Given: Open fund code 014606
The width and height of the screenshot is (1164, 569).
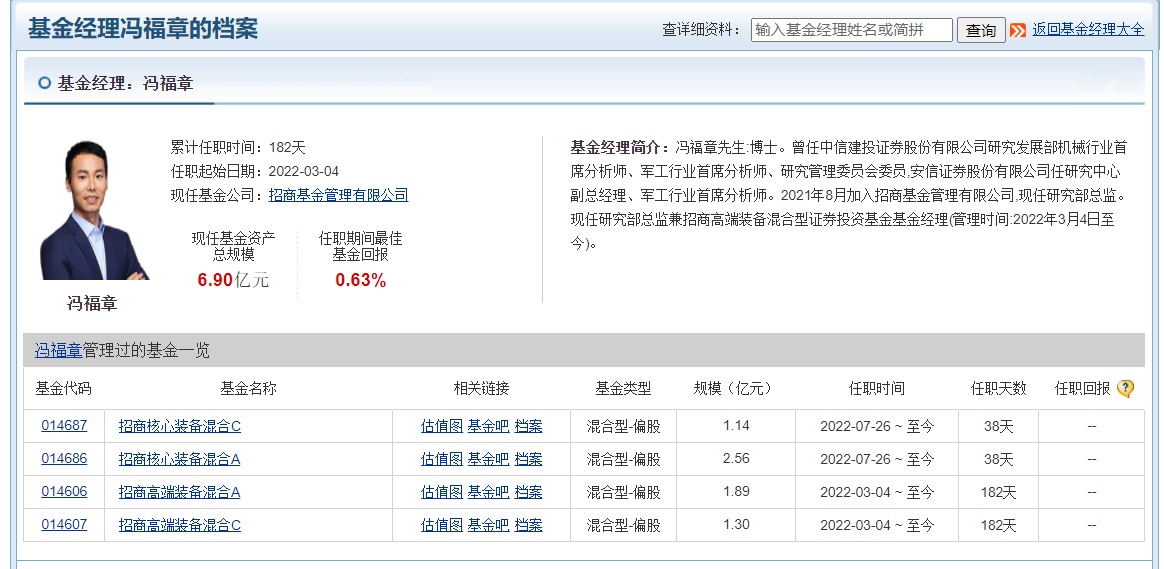Looking at the screenshot, I should [64, 492].
